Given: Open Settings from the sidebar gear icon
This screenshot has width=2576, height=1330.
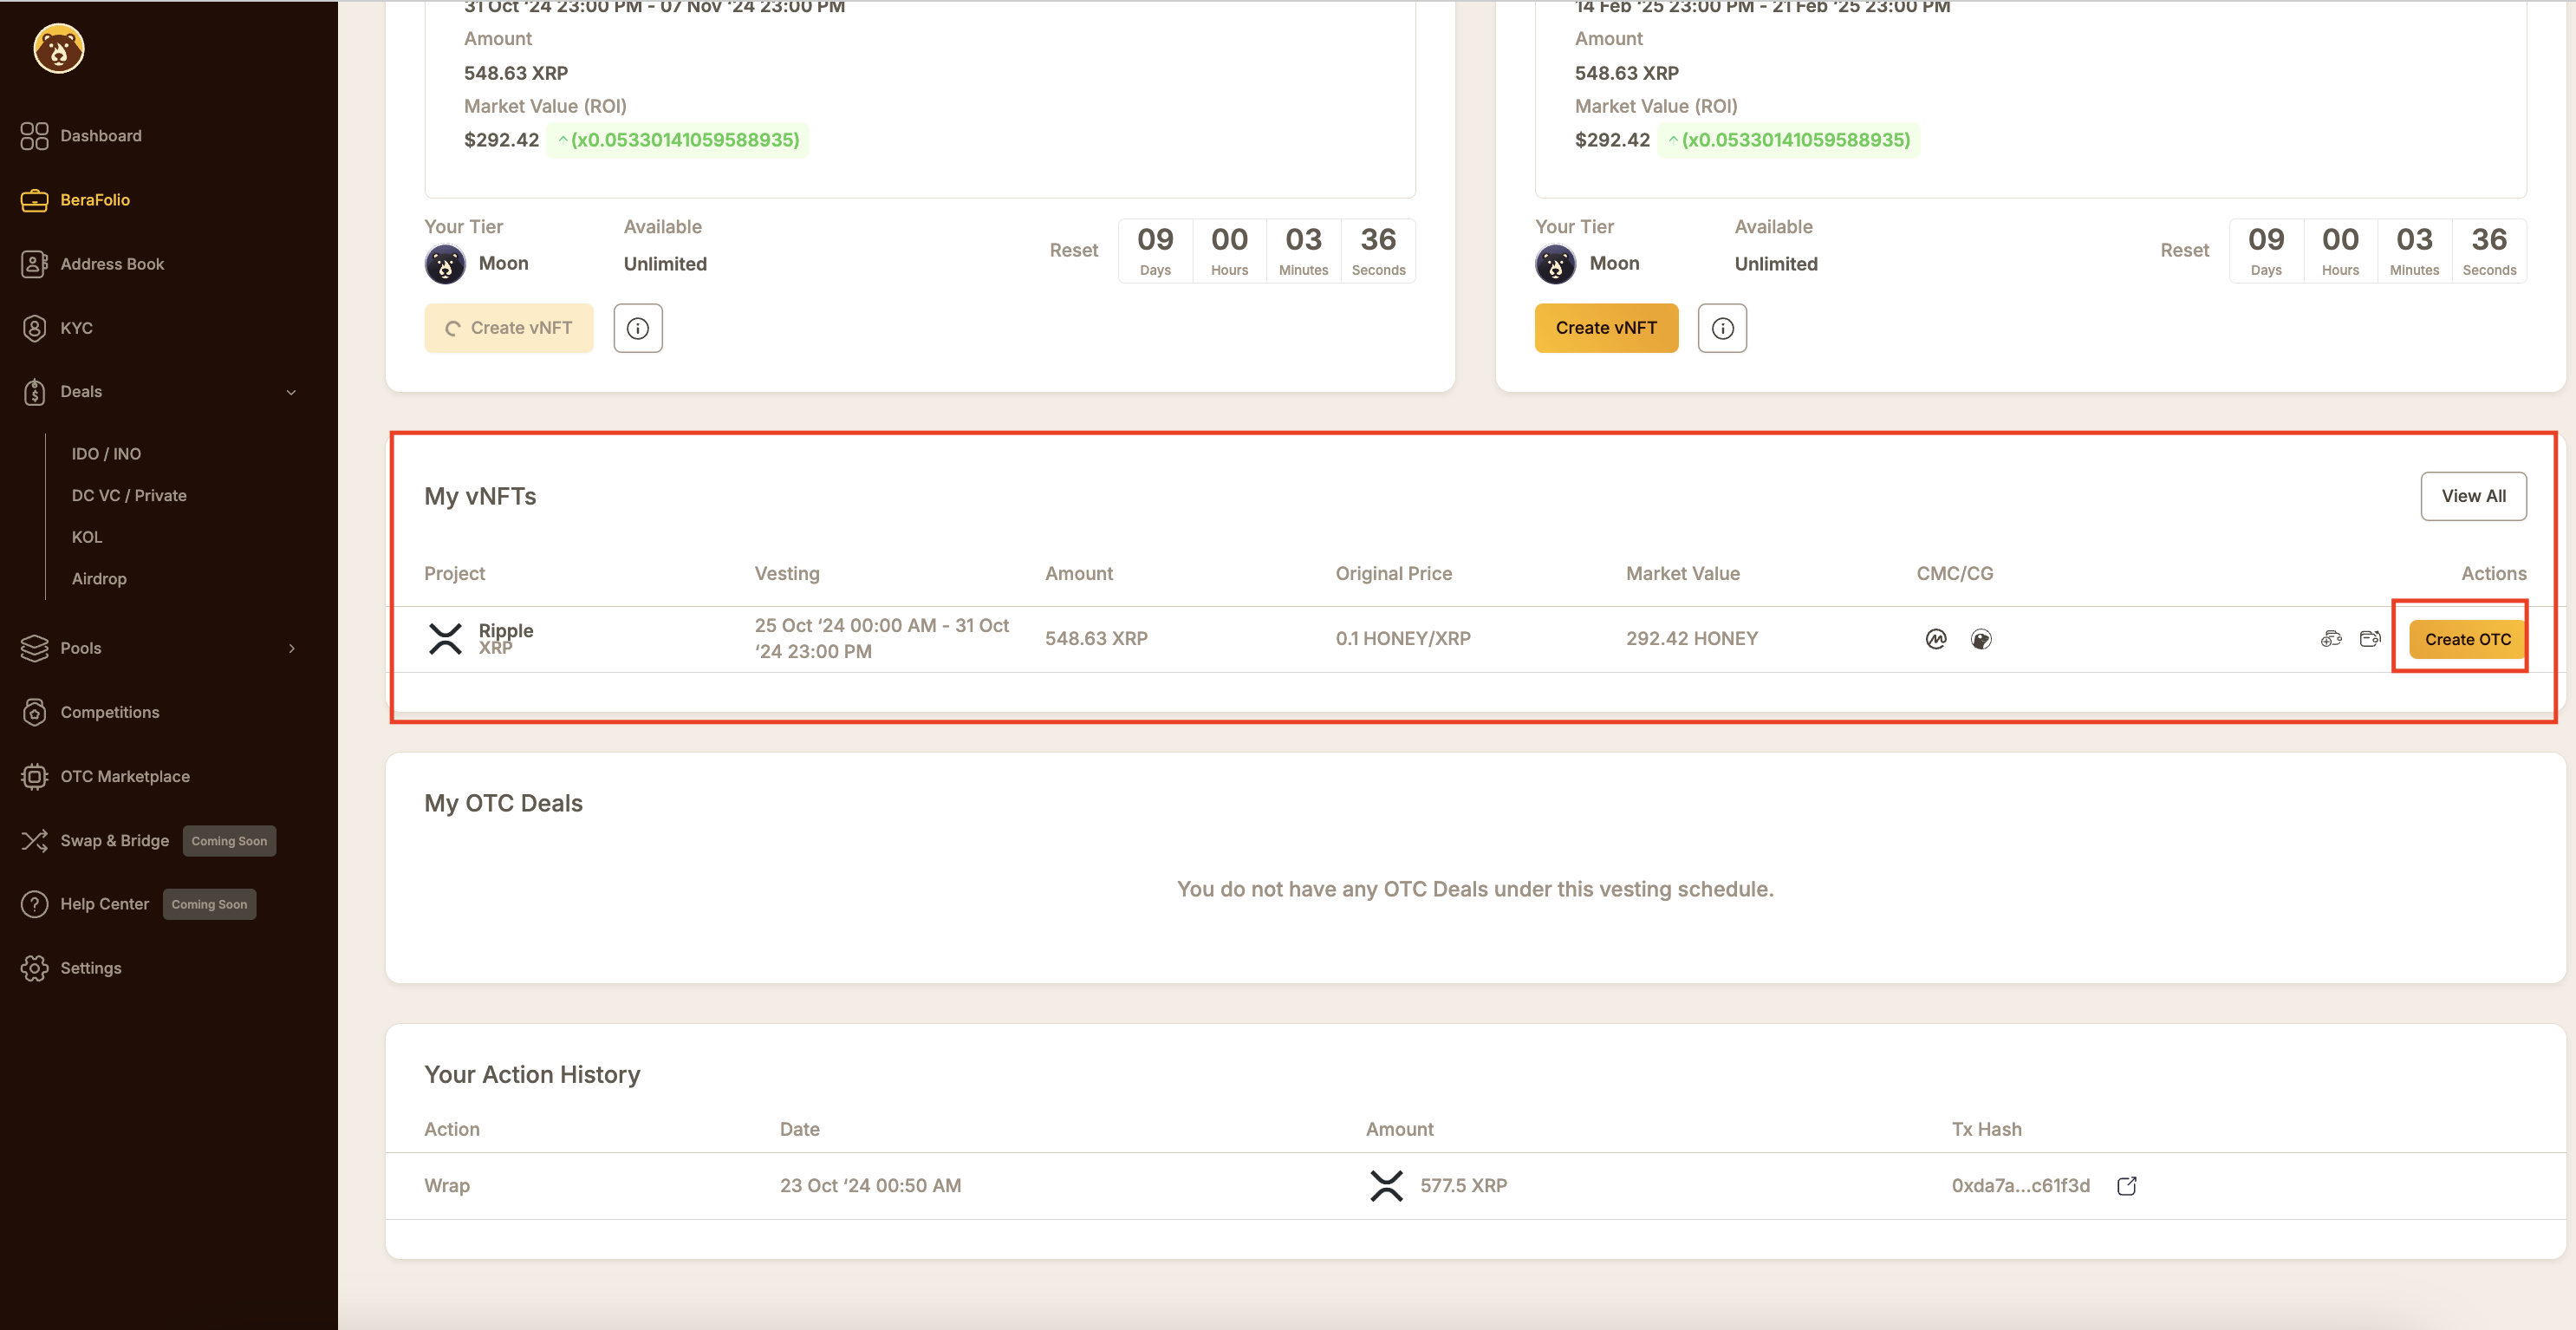Looking at the screenshot, I should (x=35, y=968).
